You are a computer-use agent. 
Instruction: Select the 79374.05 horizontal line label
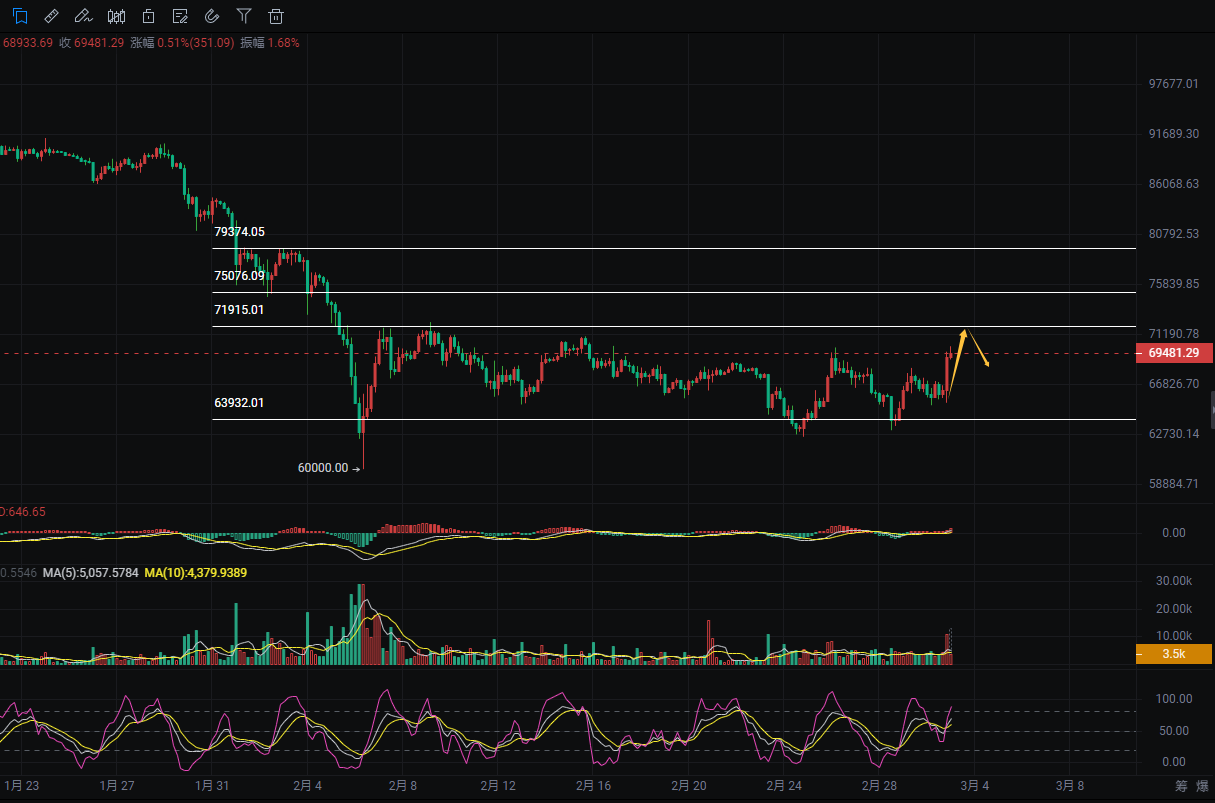(240, 232)
